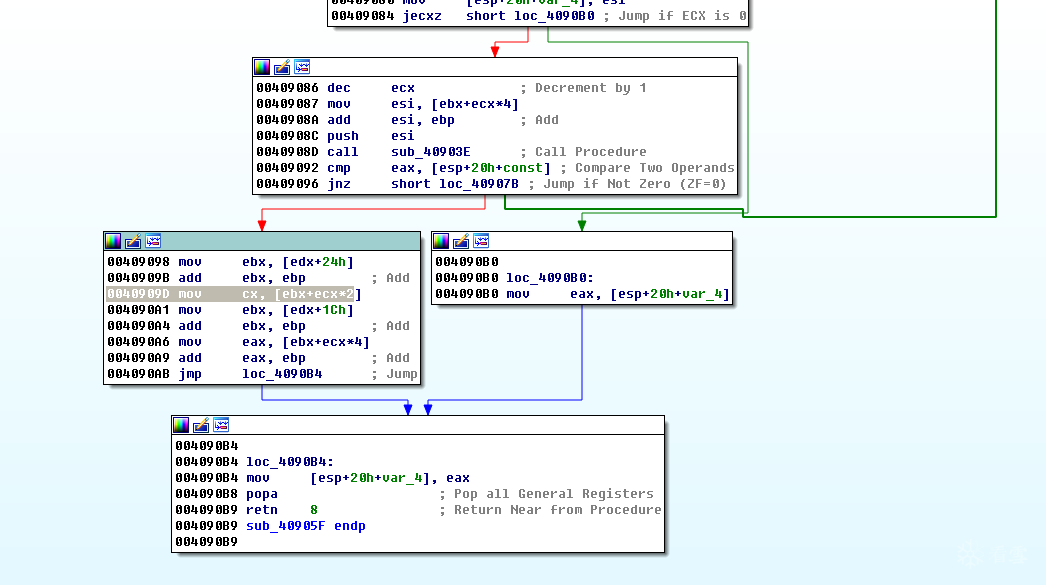
Task: Select the add ebx, ebp line at 004090A4
Action: (x=258, y=326)
